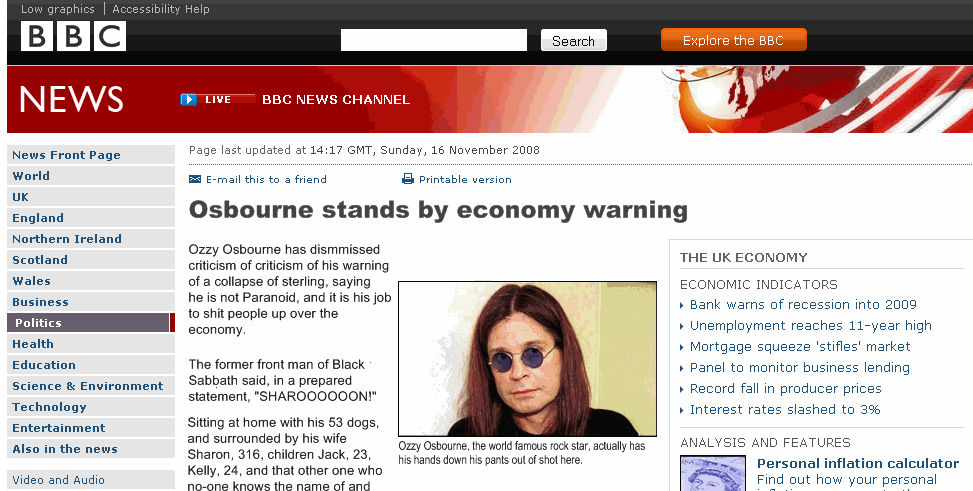Open the Low graphics version link

[x=58, y=9]
